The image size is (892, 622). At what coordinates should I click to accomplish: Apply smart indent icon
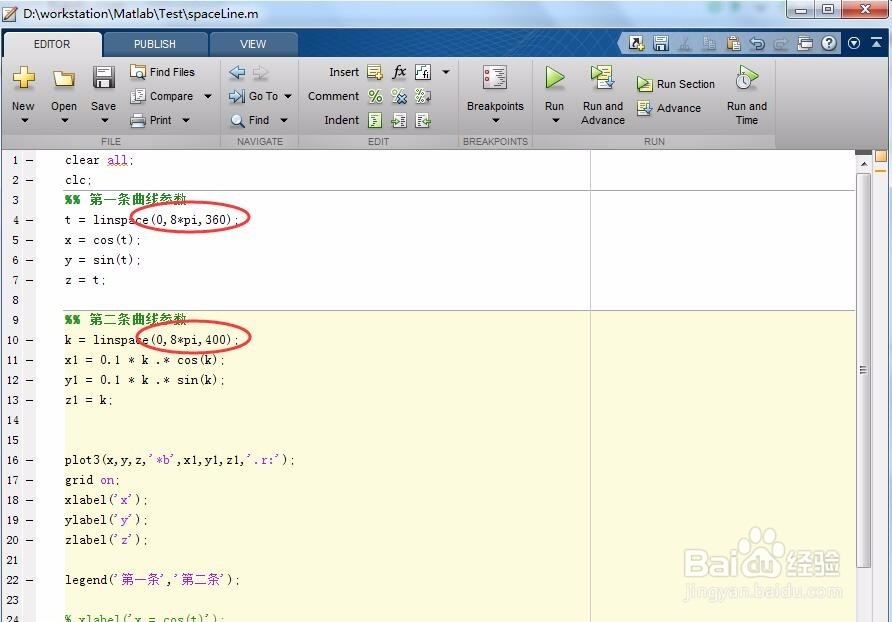(x=374, y=120)
